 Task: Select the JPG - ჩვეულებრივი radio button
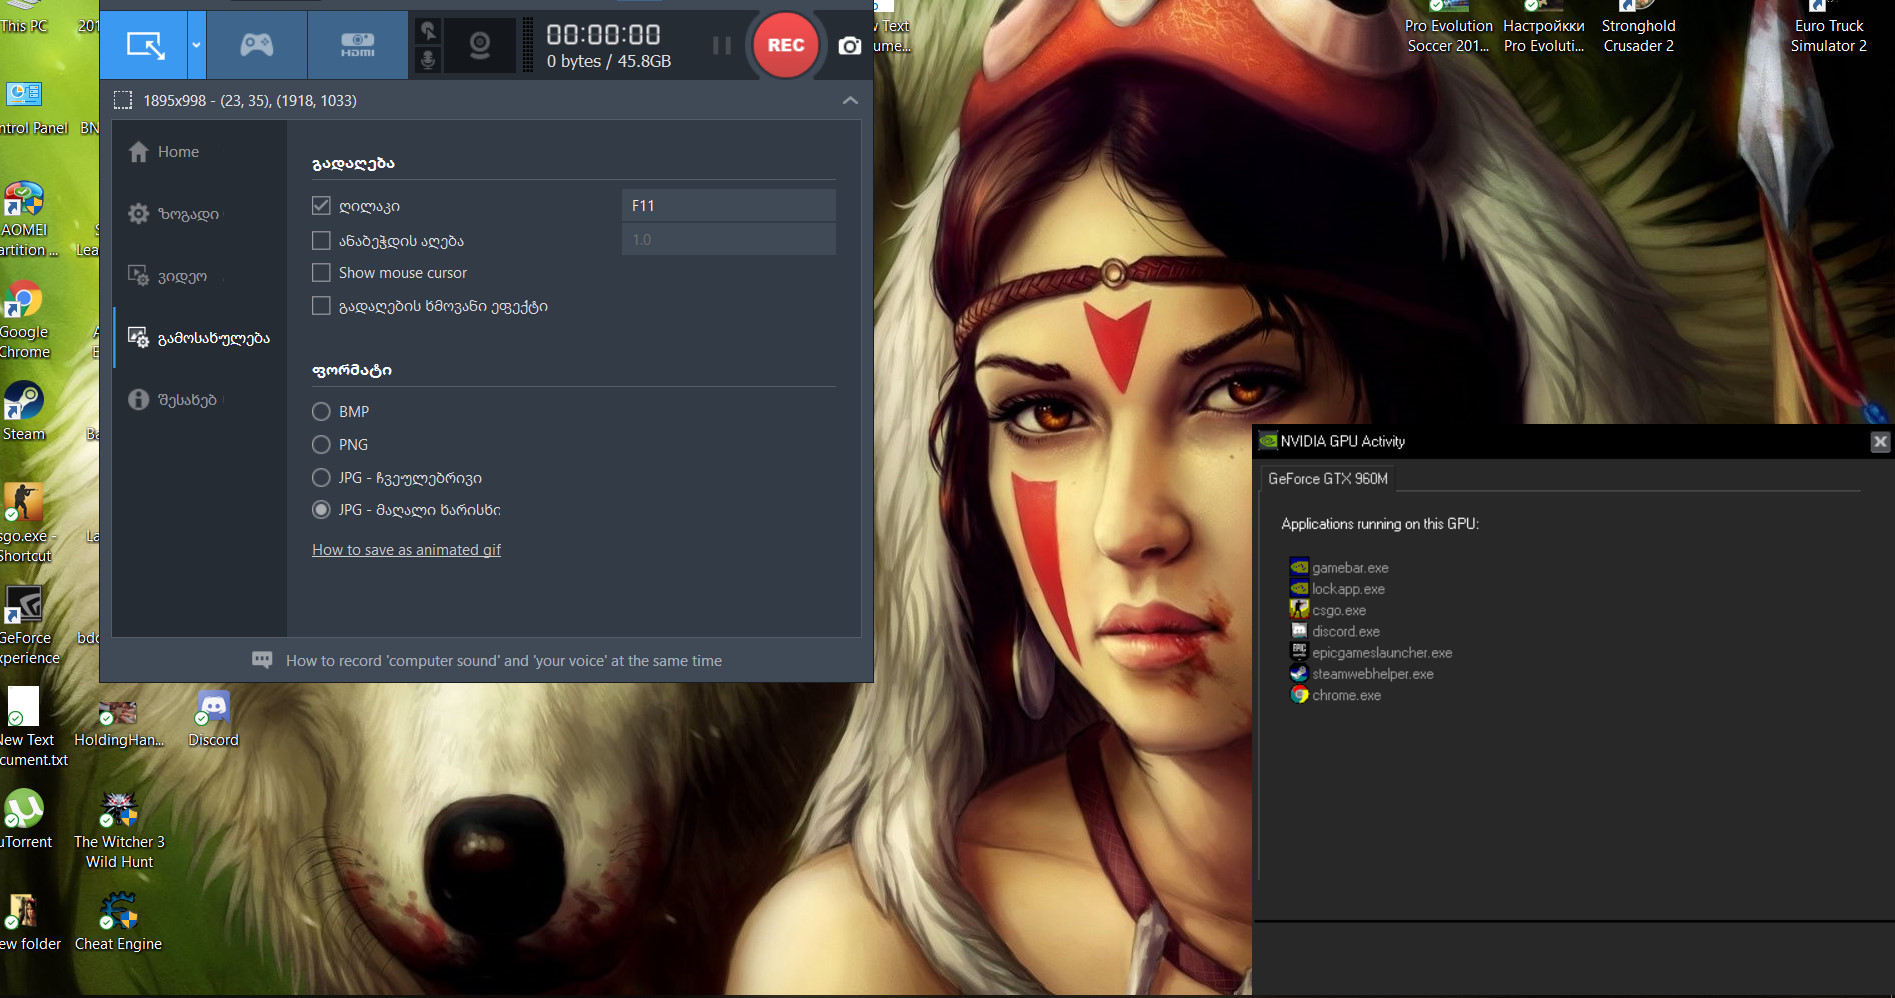321,478
